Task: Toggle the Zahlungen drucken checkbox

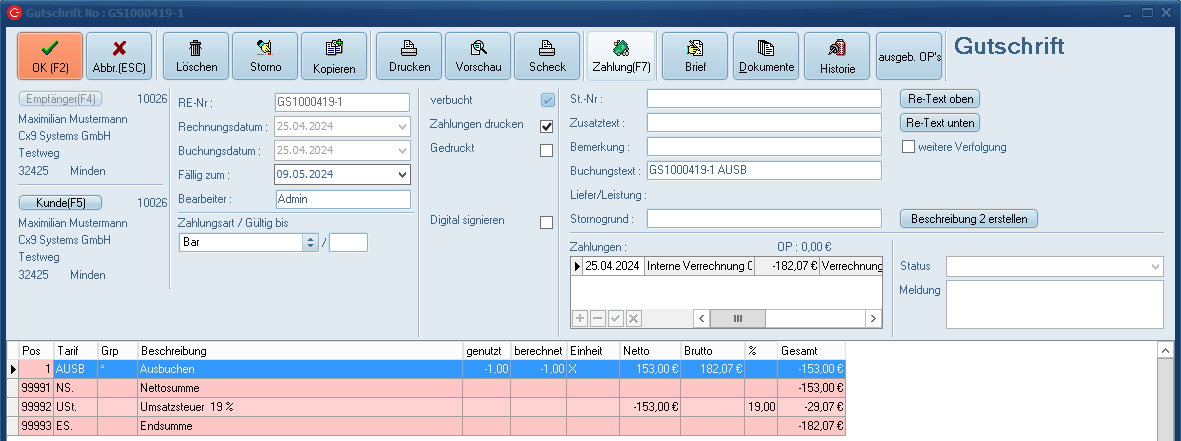Action: click(x=547, y=126)
